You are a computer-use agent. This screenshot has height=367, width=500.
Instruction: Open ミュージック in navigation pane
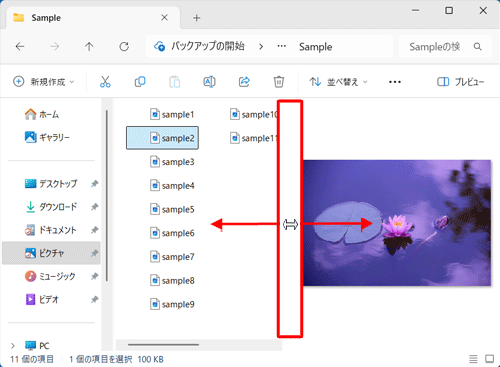tap(50, 276)
